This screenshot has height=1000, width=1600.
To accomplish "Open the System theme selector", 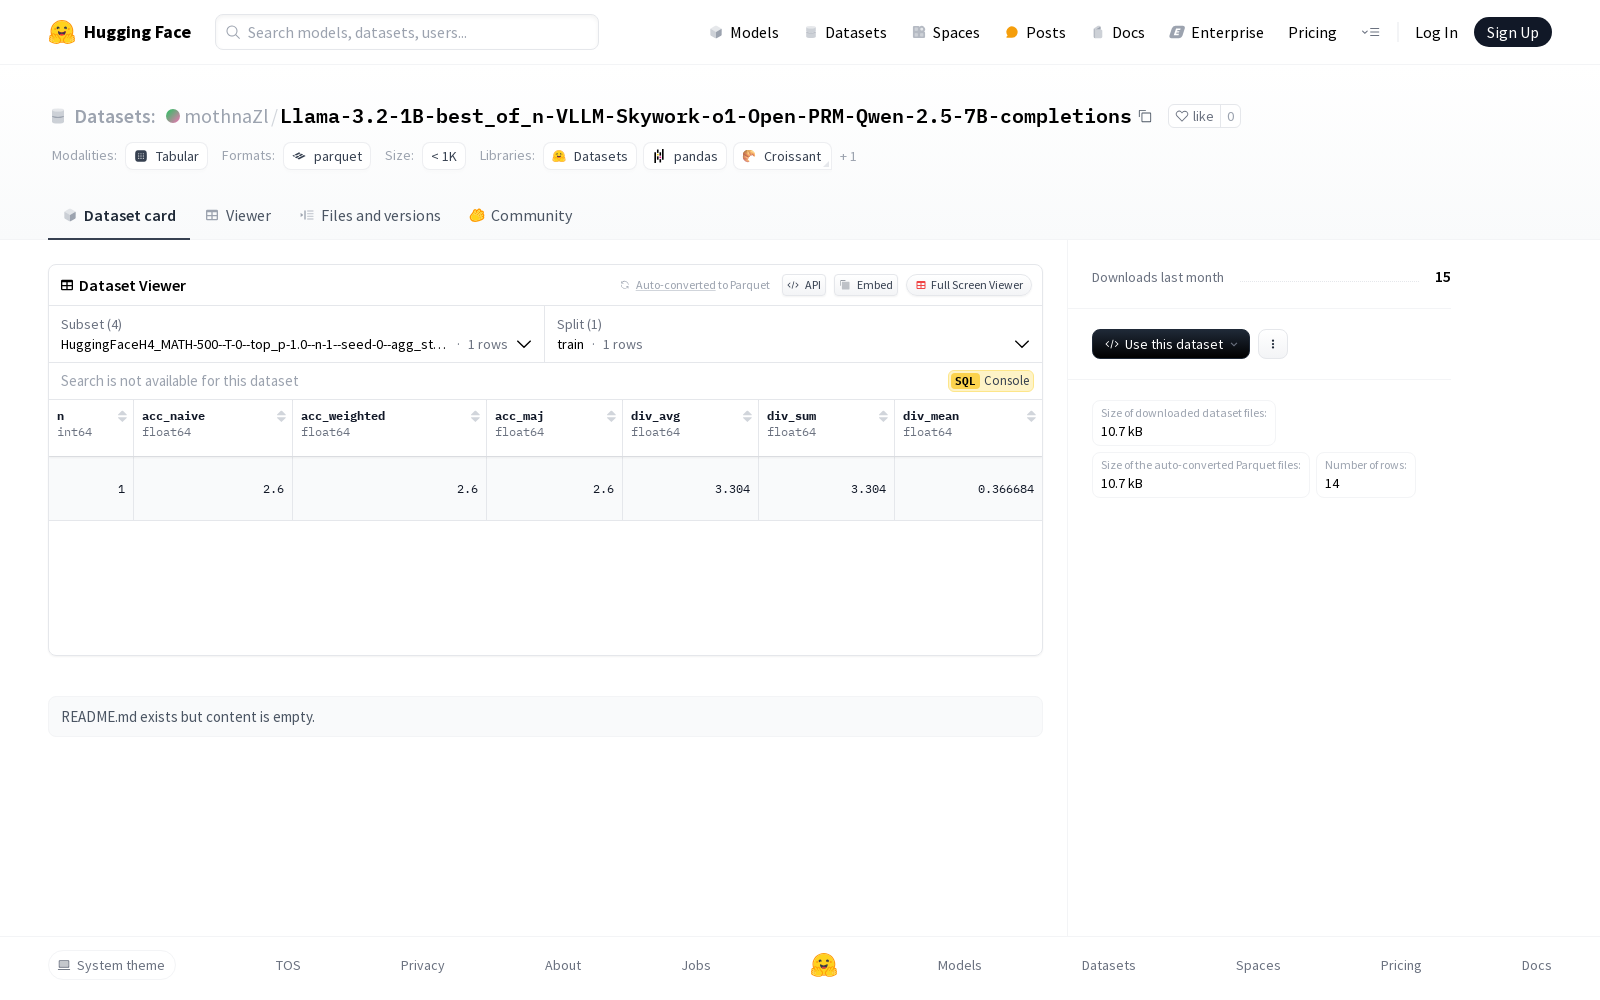I will click(x=112, y=965).
